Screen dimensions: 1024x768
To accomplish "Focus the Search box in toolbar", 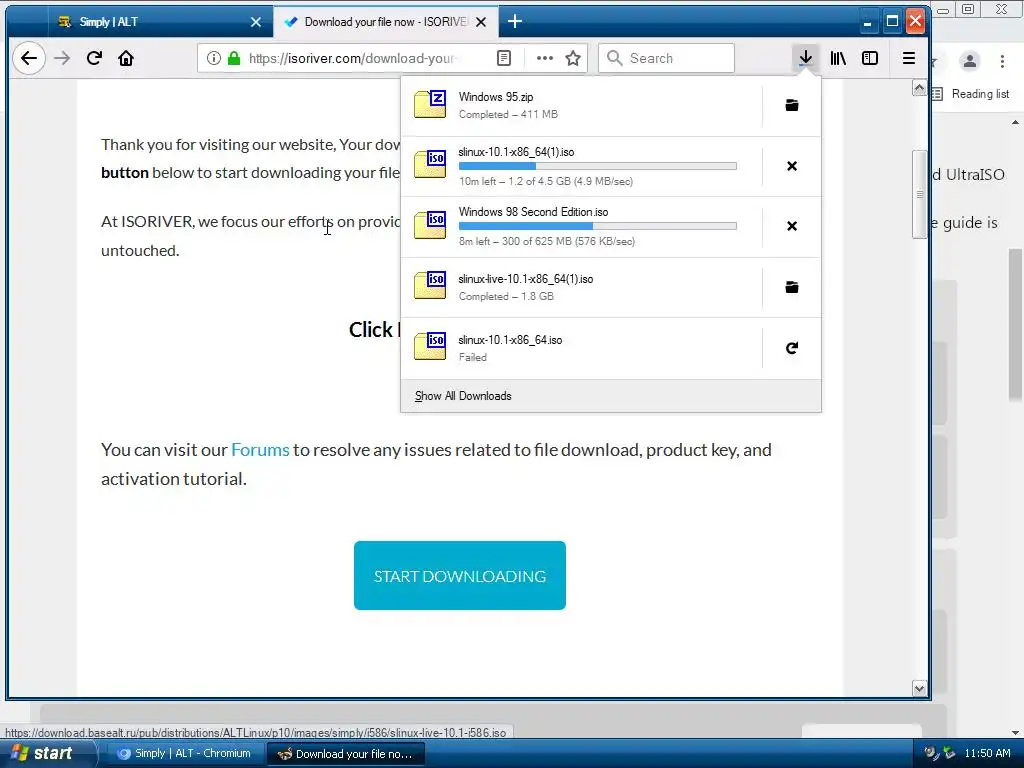I will point(666,58).
